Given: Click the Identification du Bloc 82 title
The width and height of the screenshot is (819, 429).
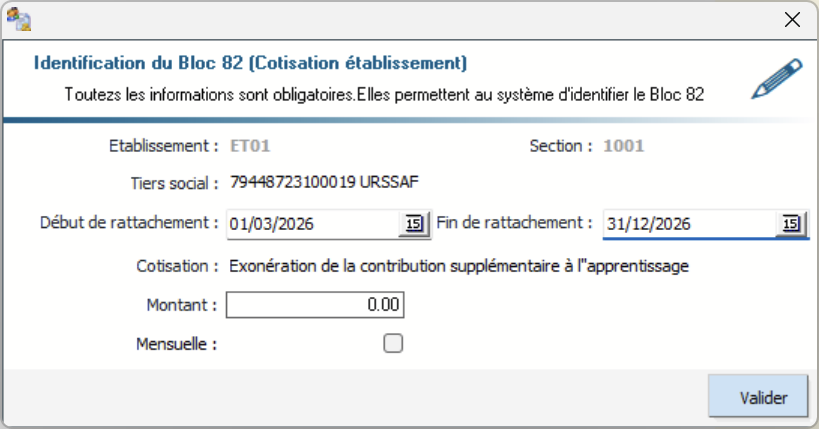Looking at the screenshot, I should click(250, 63).
